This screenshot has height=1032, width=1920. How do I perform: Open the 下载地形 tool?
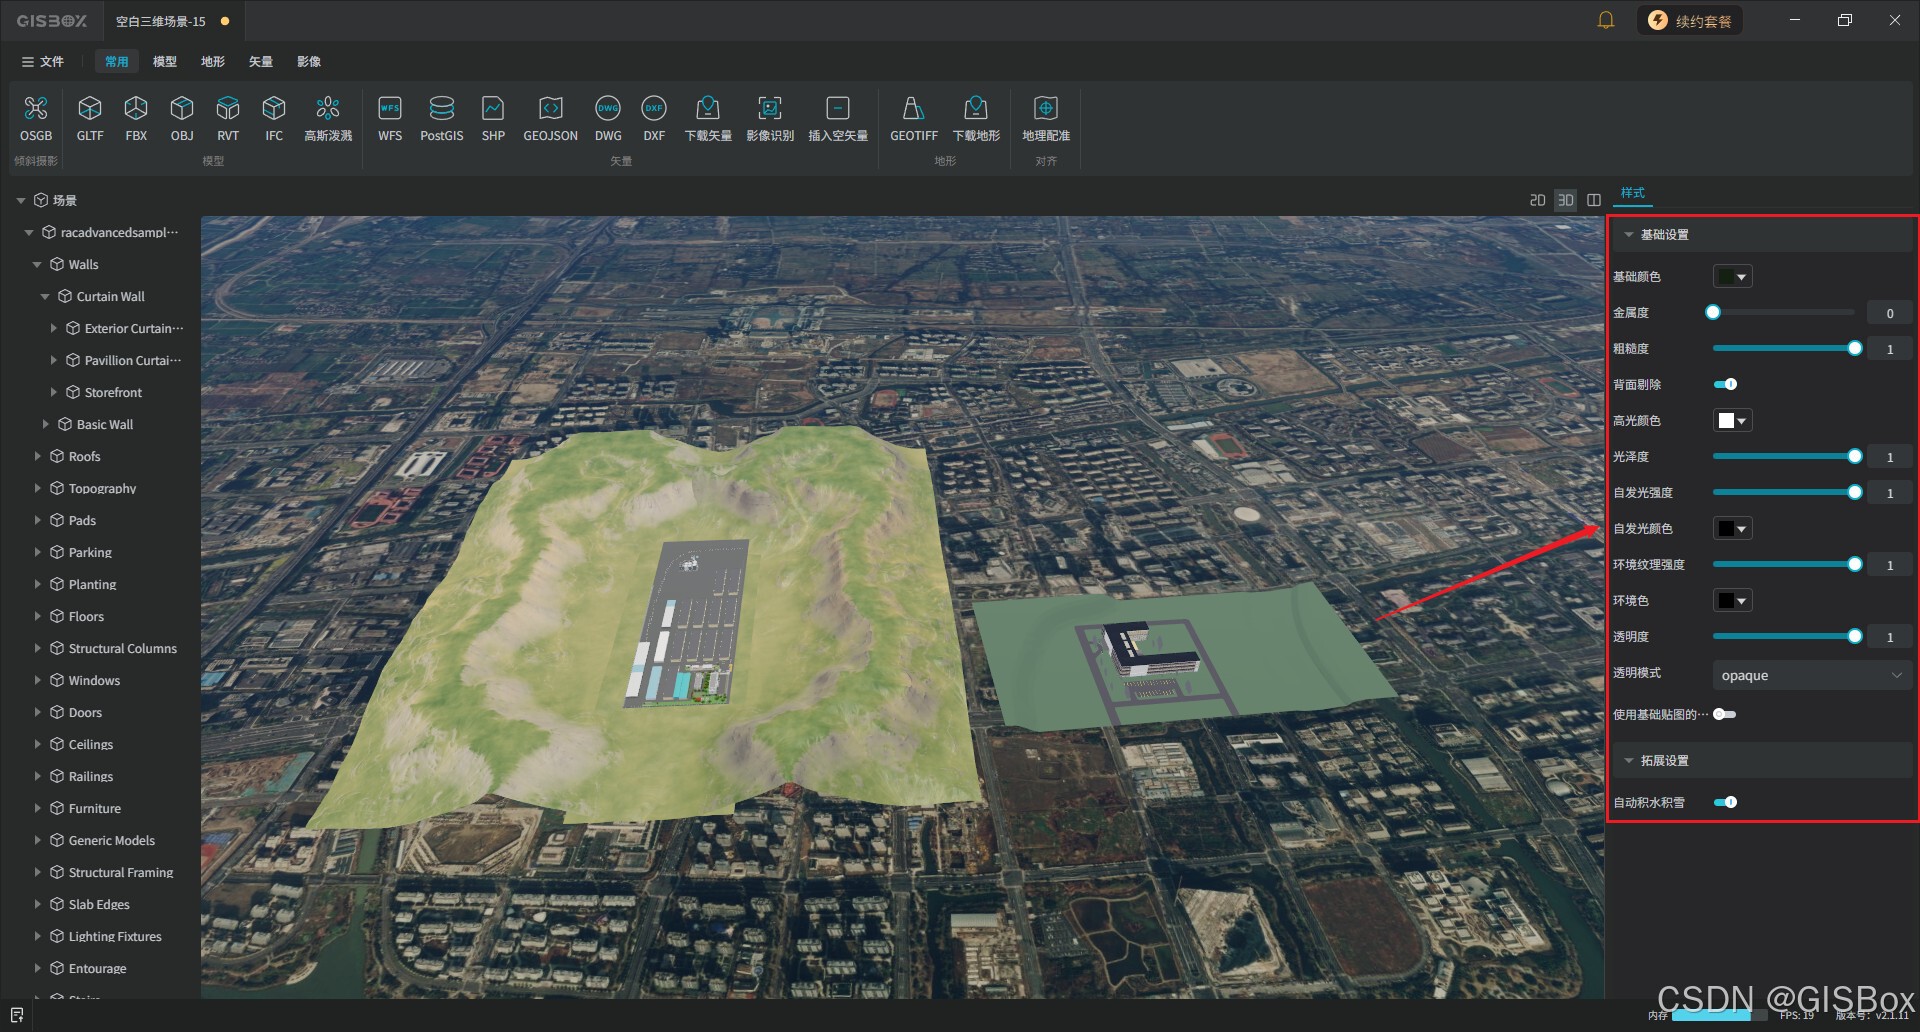pyautogui.click(x=976, y=118)
